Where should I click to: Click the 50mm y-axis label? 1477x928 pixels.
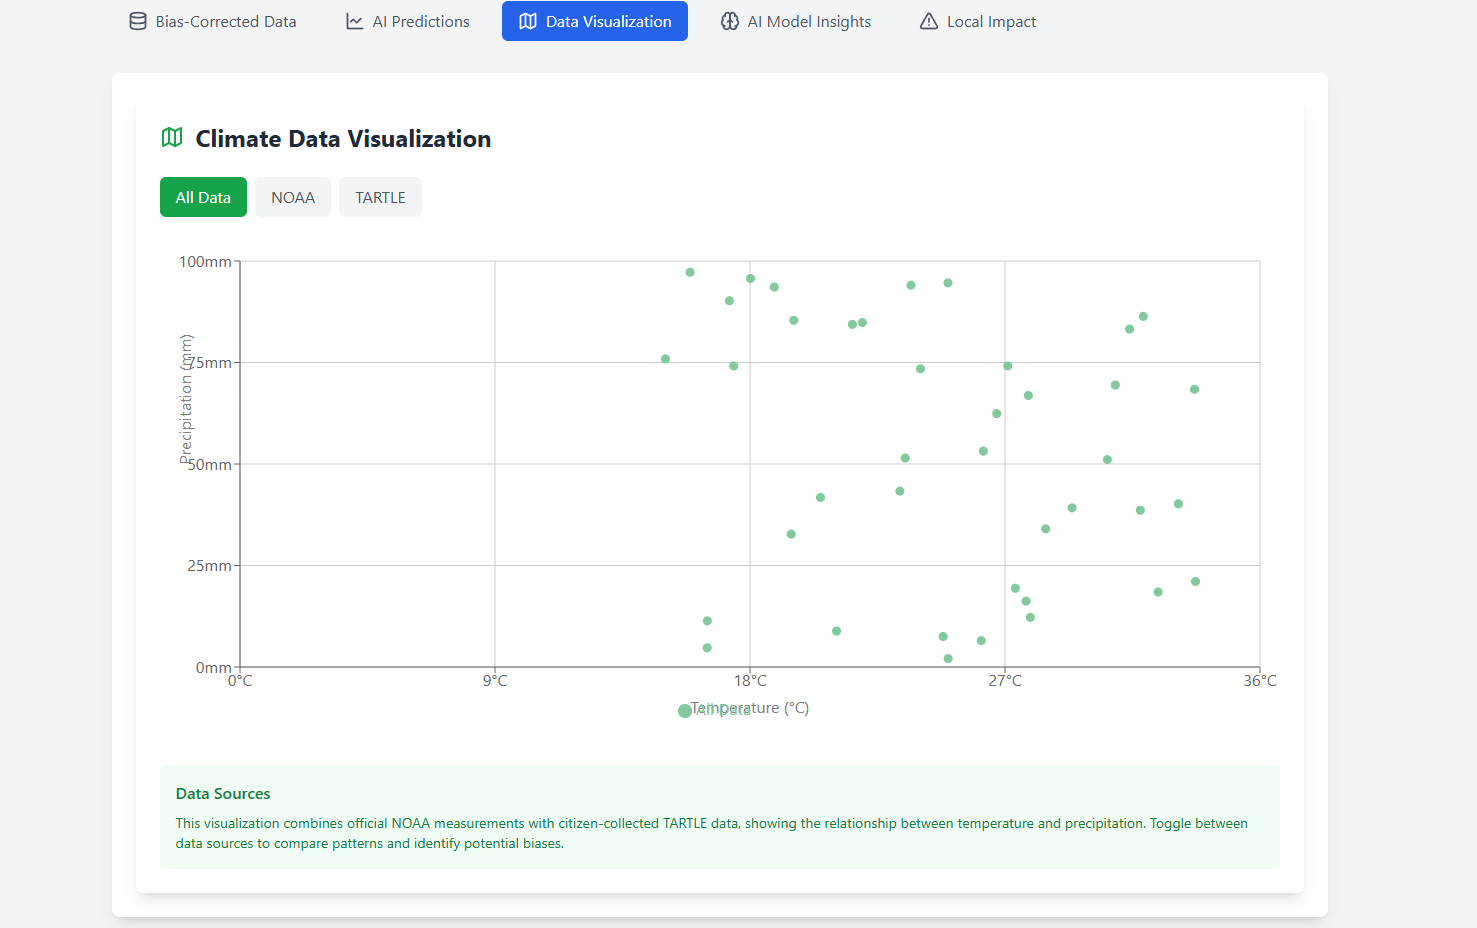click(x=210, y=465)
